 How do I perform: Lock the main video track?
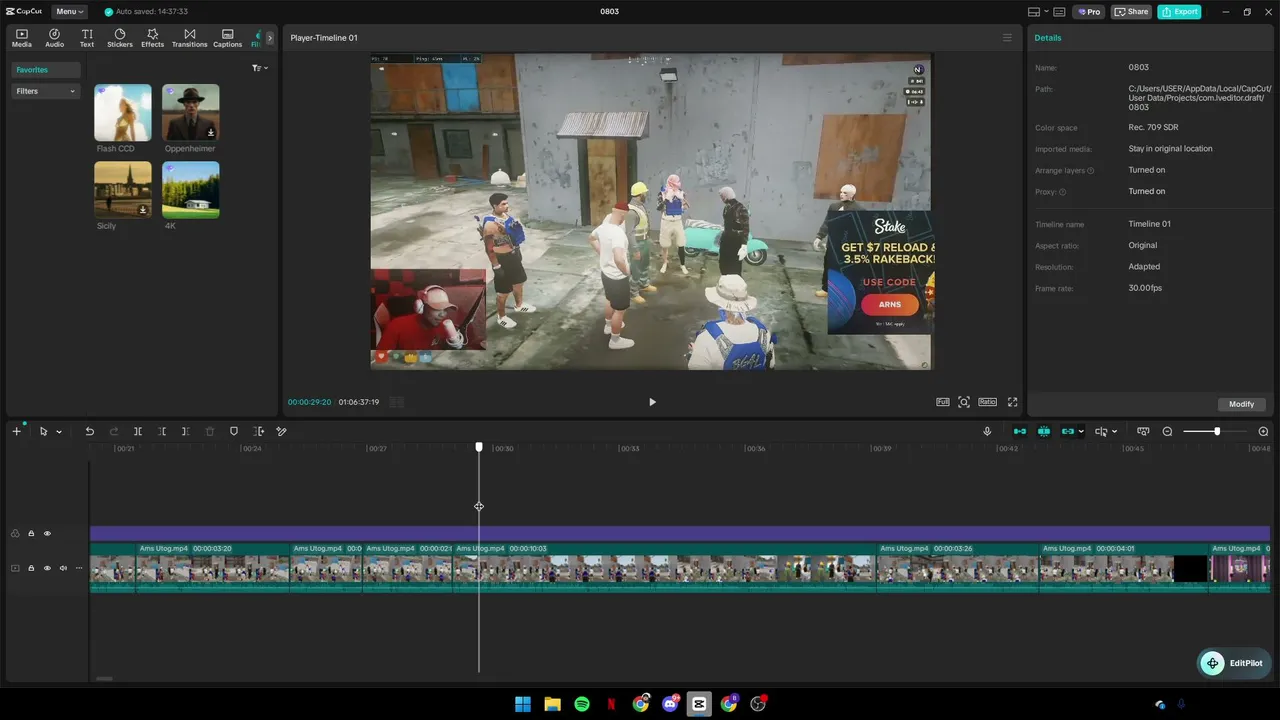click(x=31, y=568)
